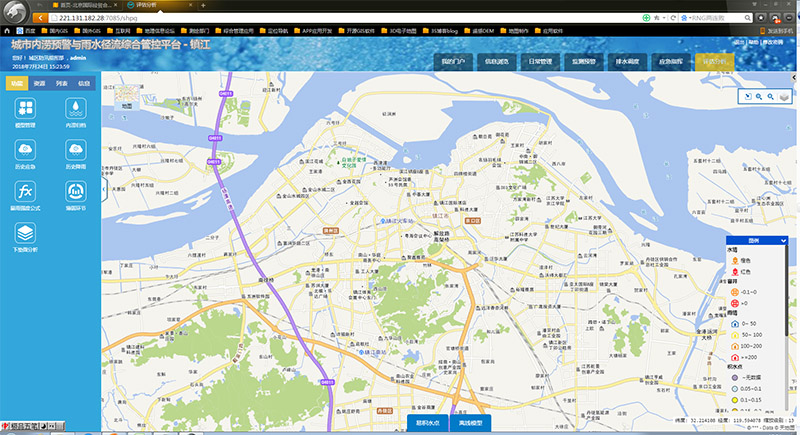Open the right cloud rainfall history icon
Viewport: 800px width, 435px height.
point(74,151)
